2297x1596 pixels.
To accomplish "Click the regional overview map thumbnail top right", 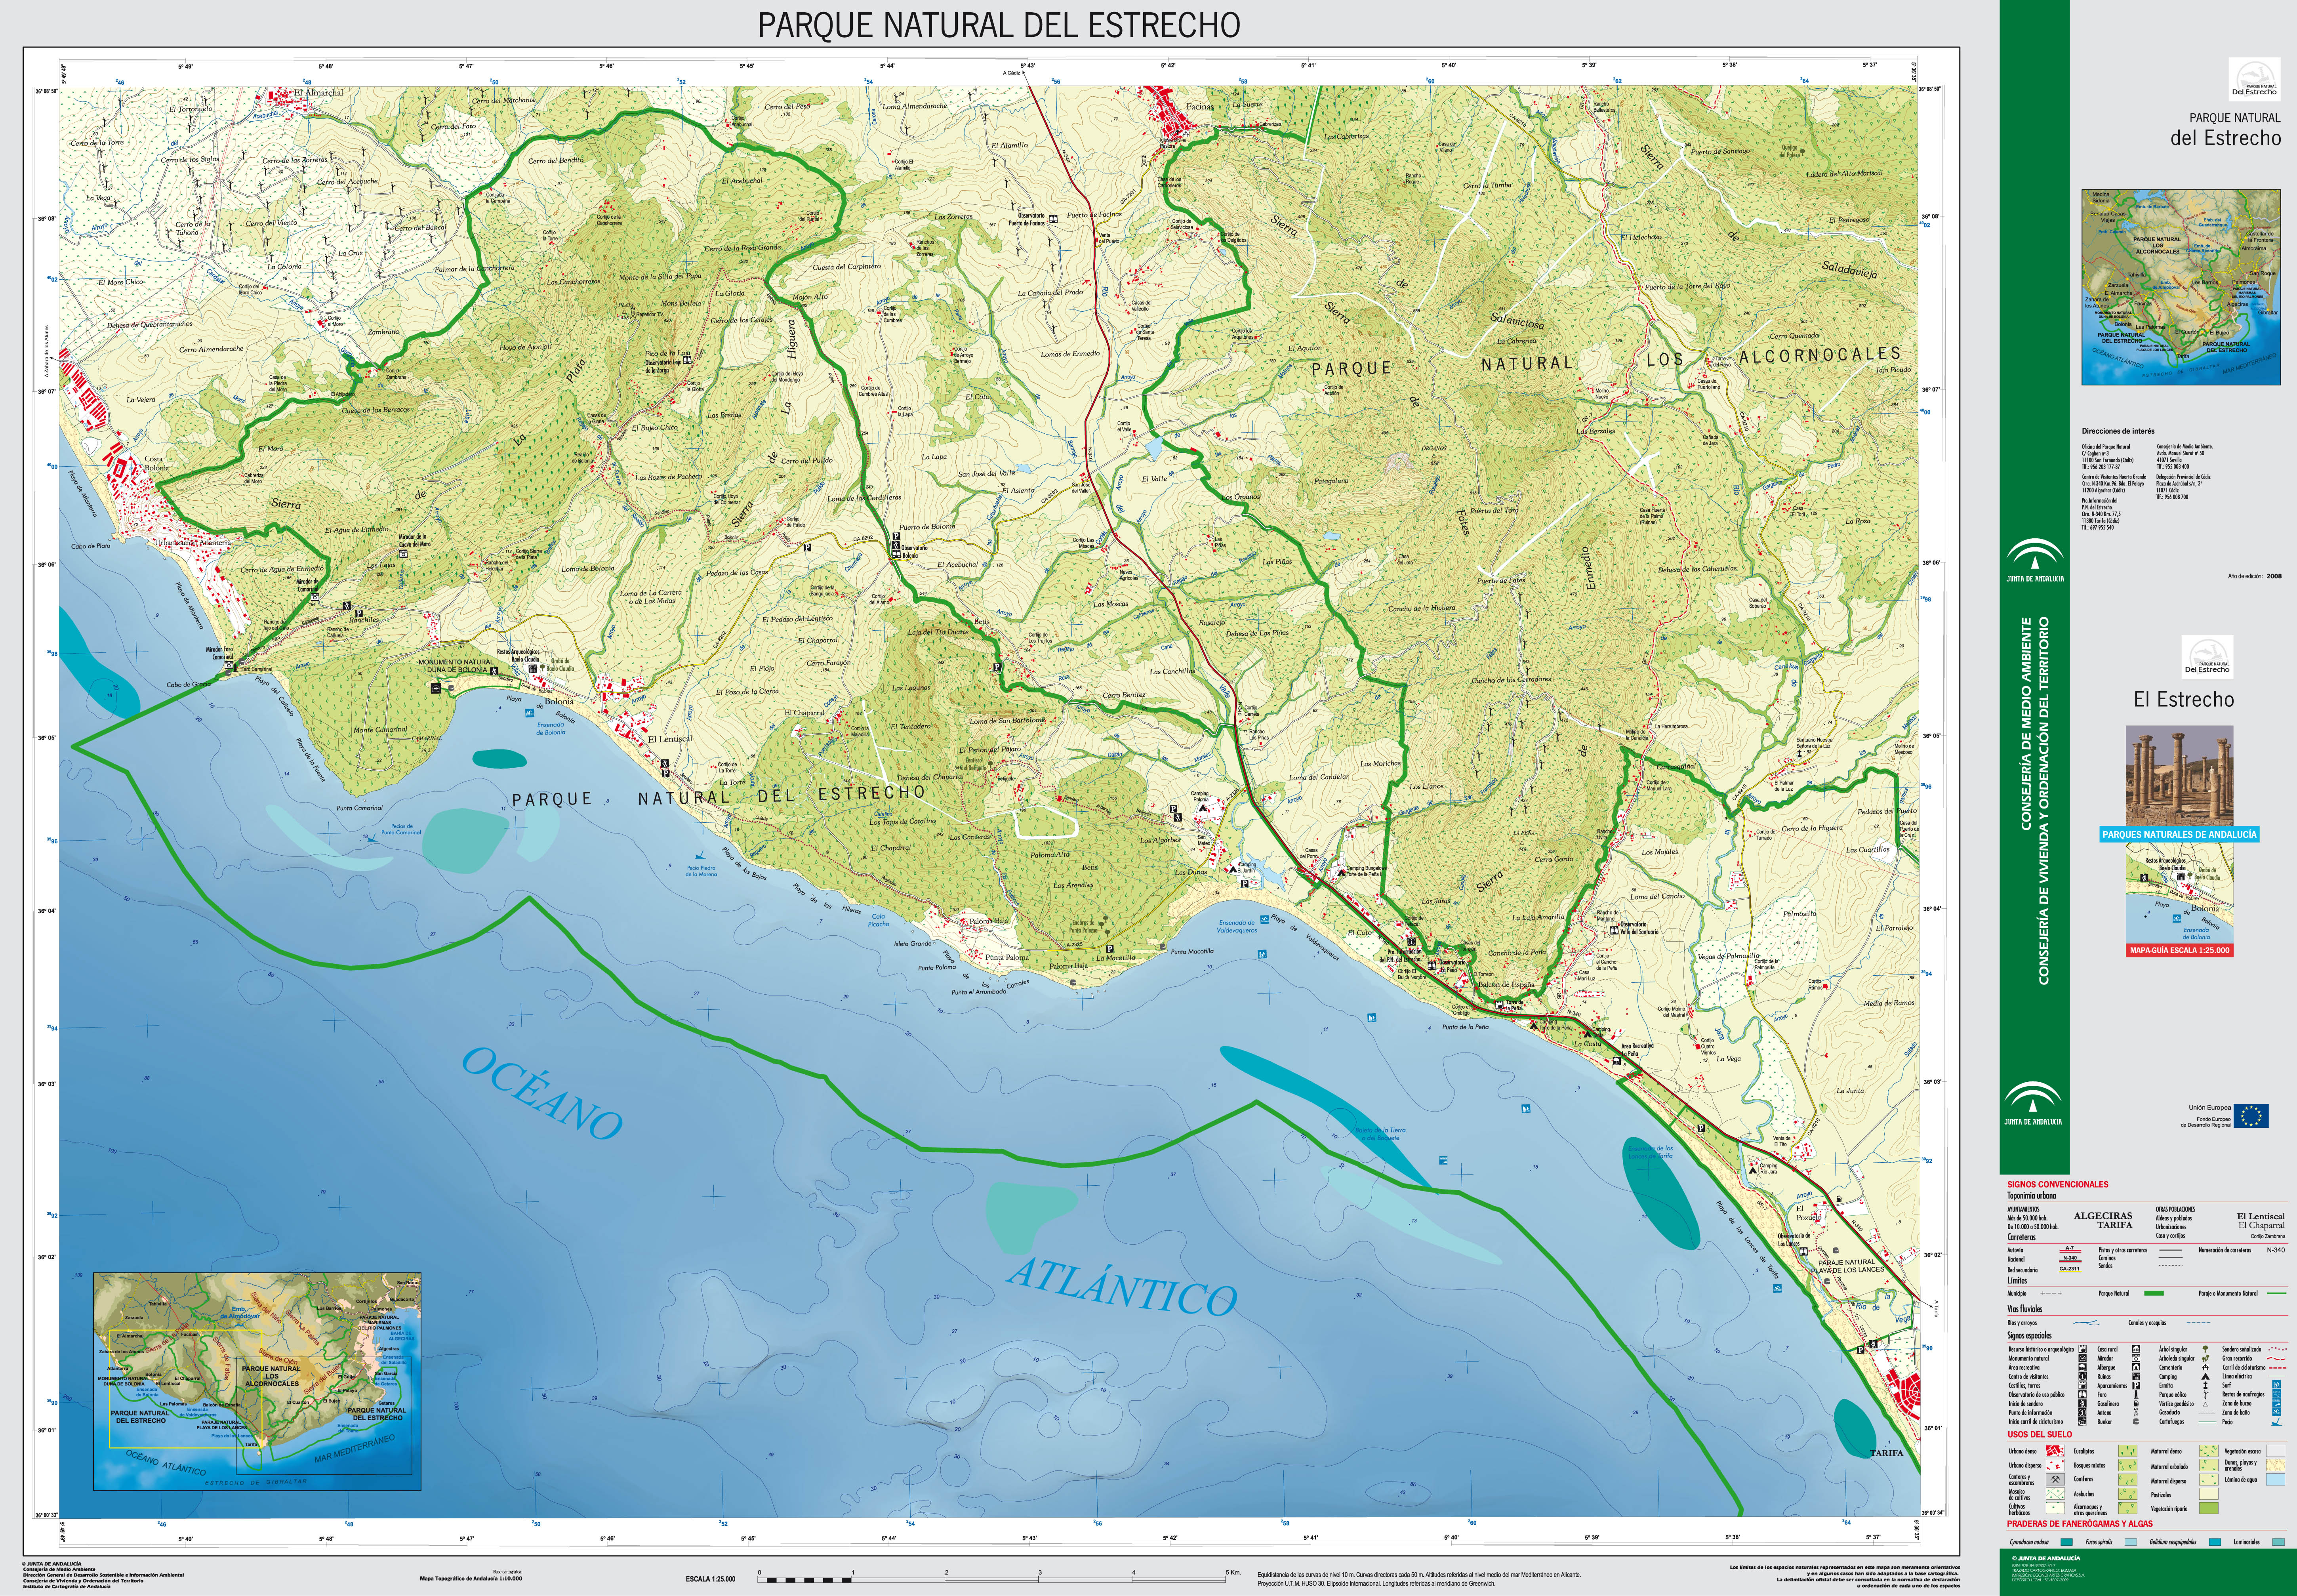I will tap(2181, 287).
